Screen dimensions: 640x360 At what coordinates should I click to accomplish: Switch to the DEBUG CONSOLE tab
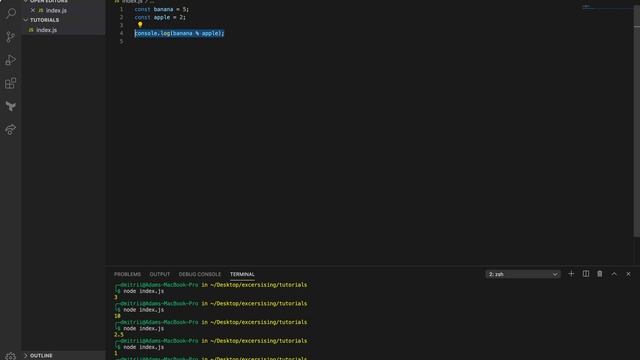pos(200,274)
